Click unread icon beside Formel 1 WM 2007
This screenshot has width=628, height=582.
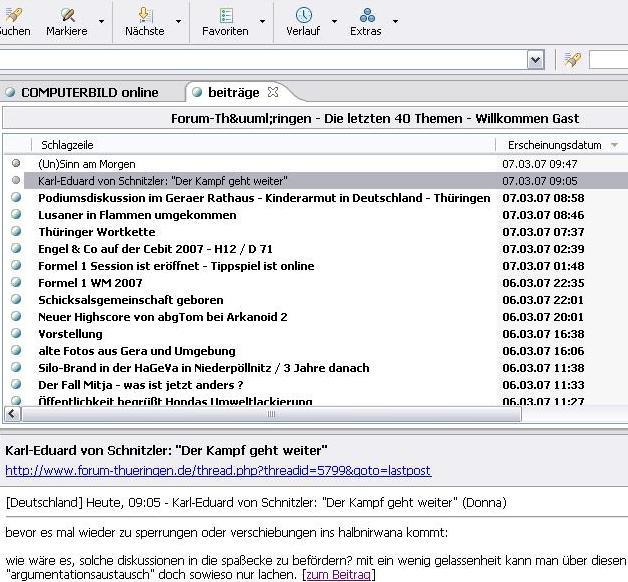16,282
